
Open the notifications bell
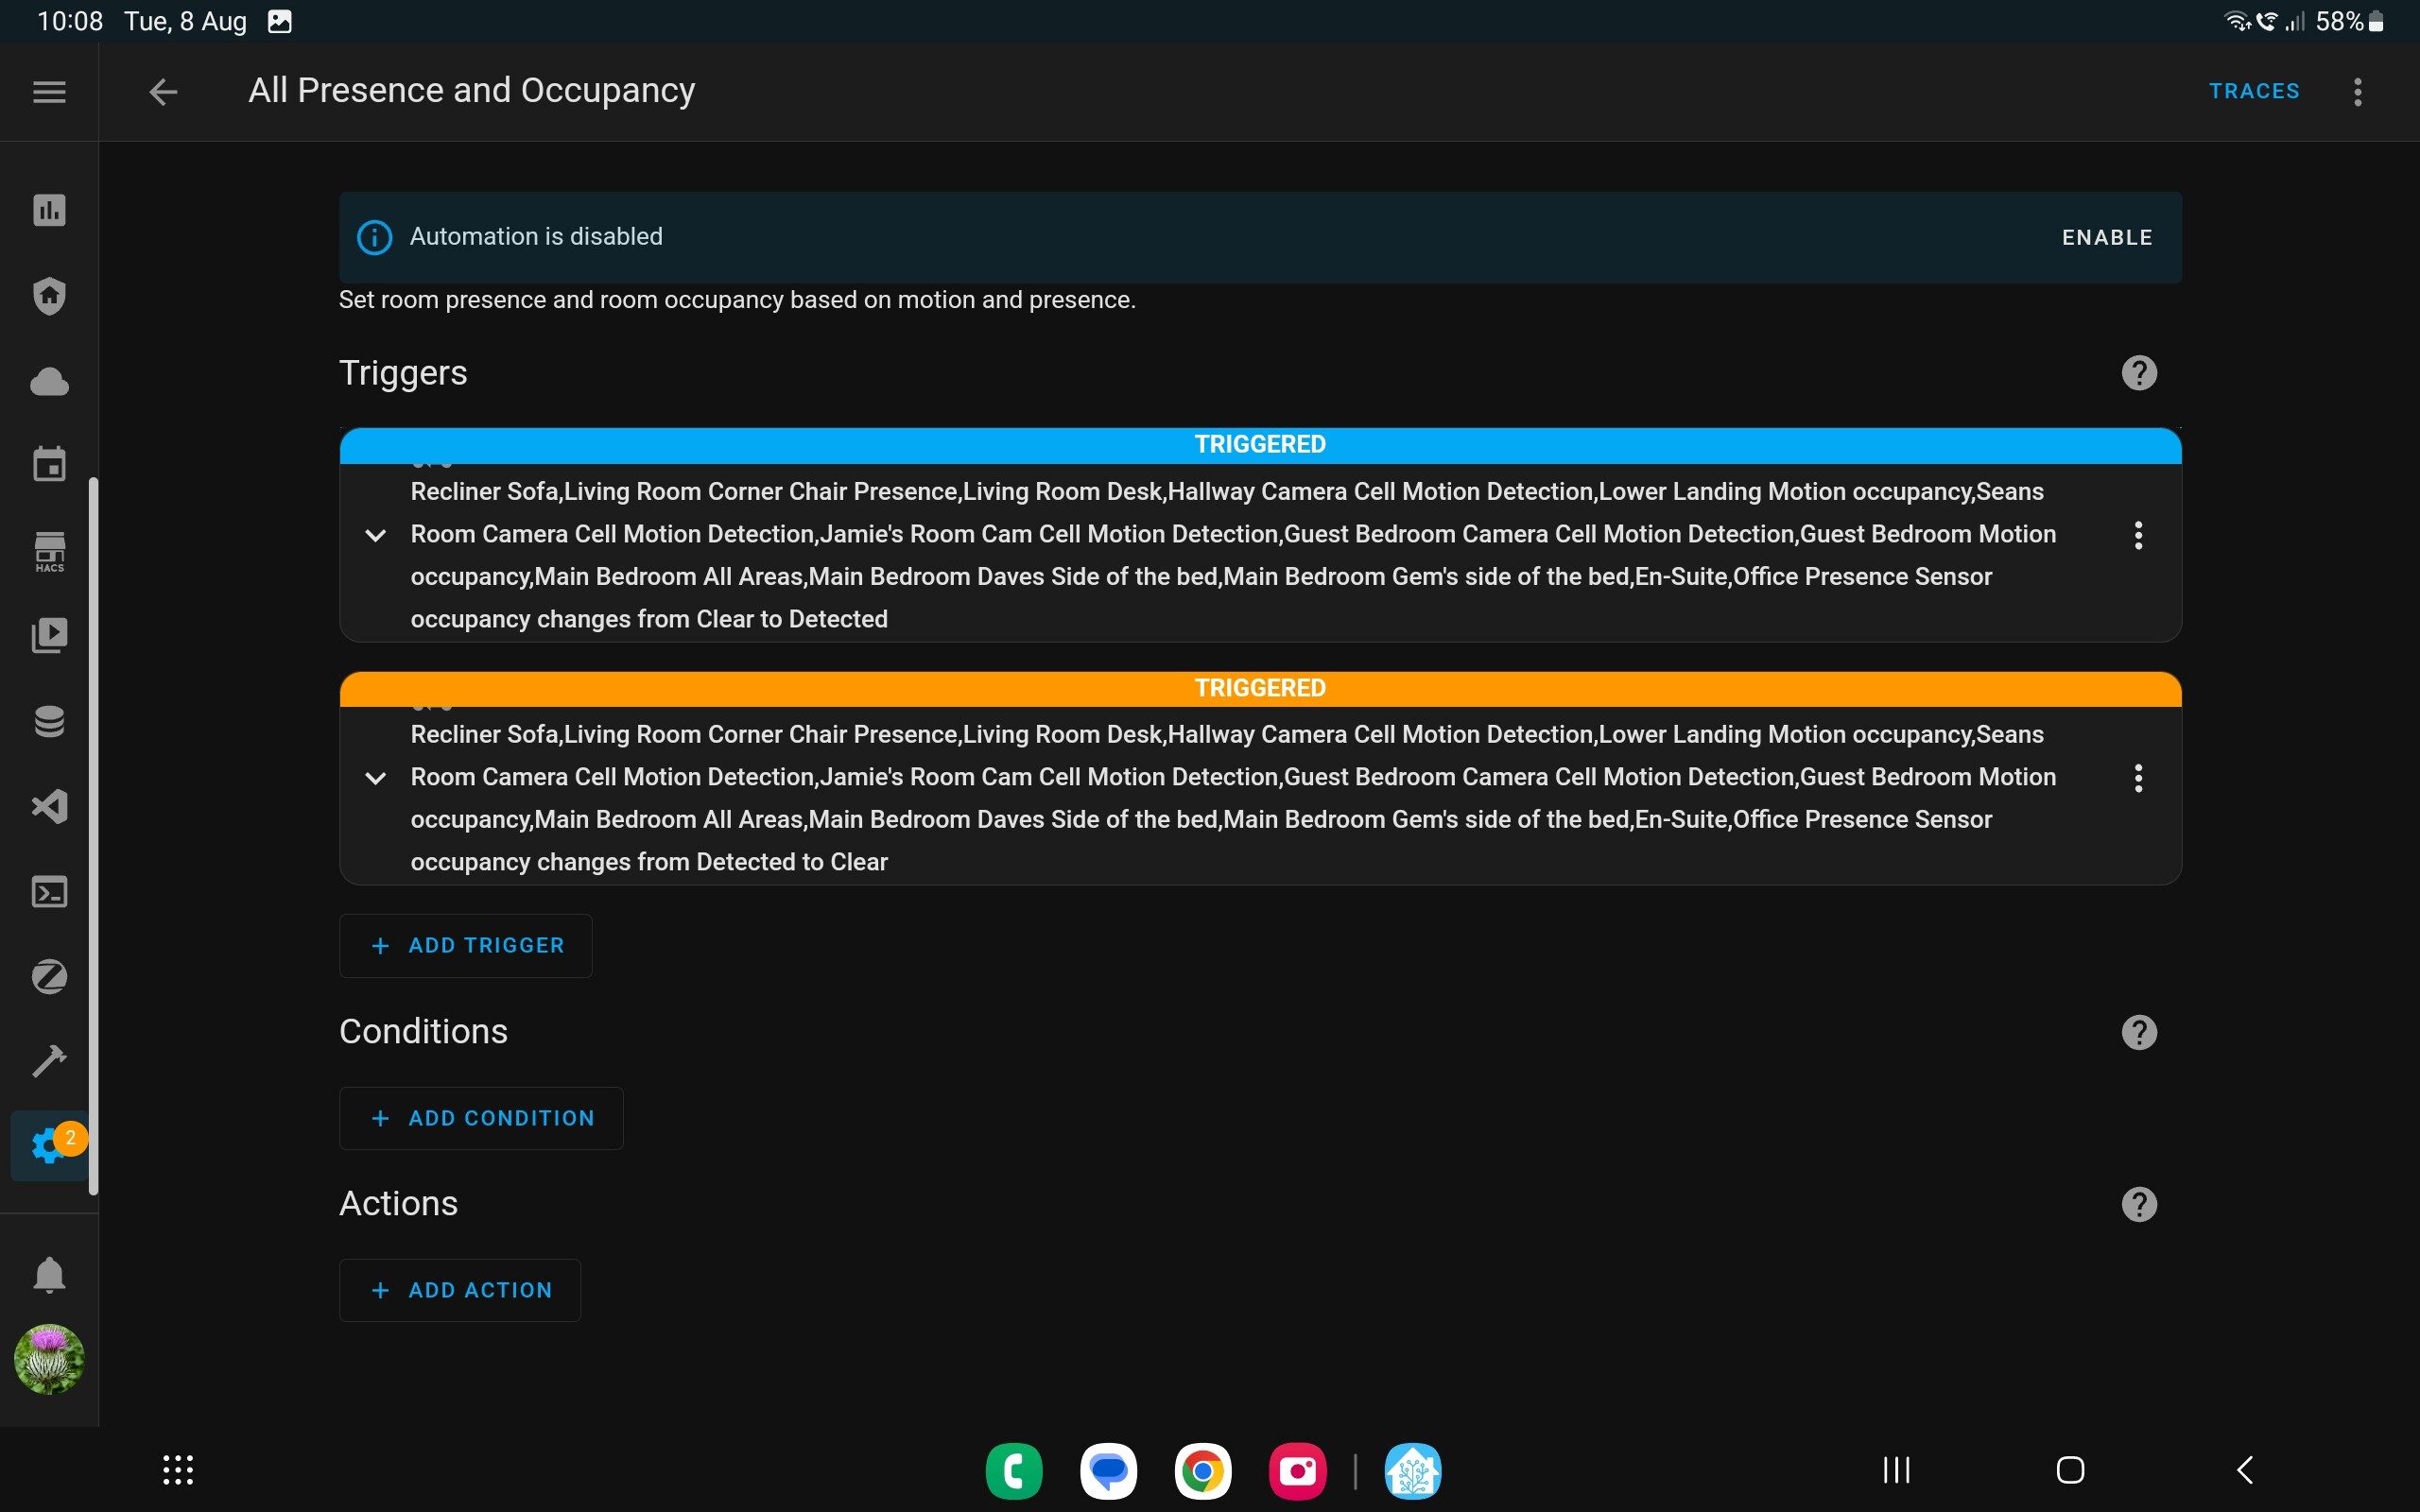[x=49, y=1275]
